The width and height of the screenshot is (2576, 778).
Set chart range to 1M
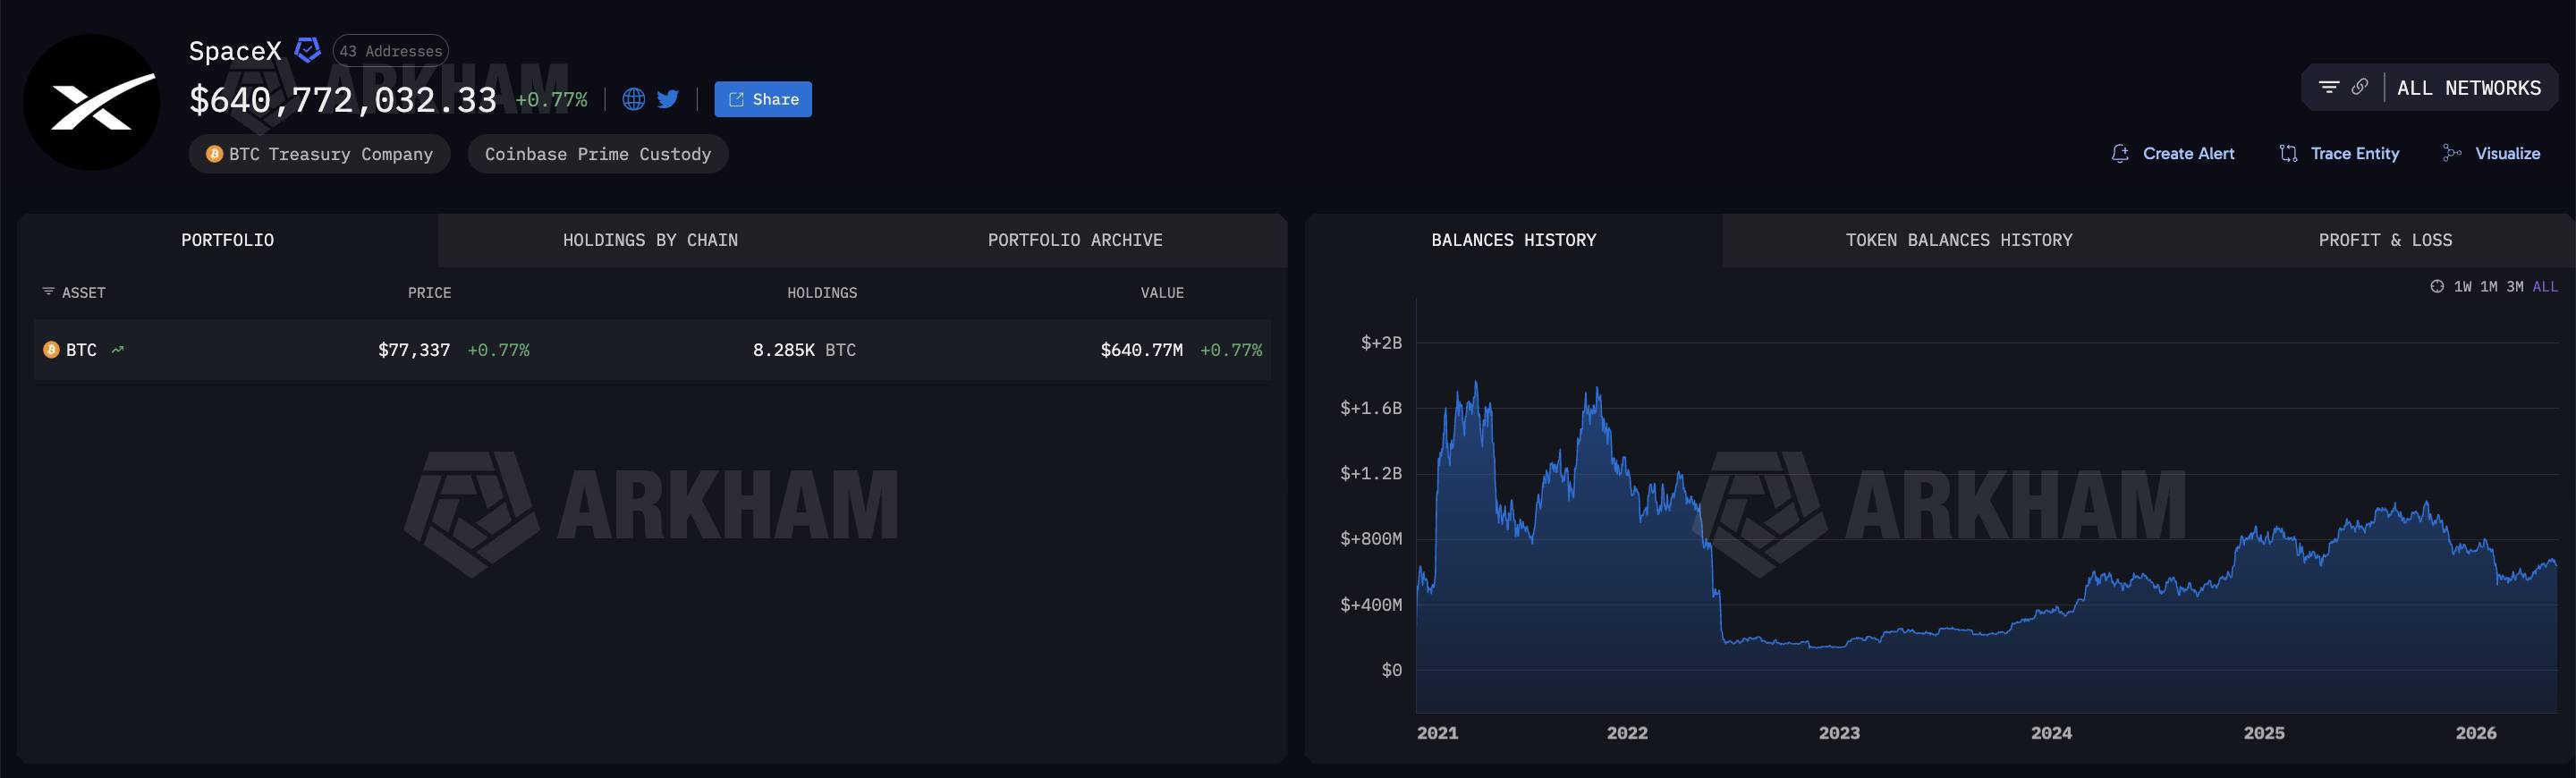tap(2489, 287)
